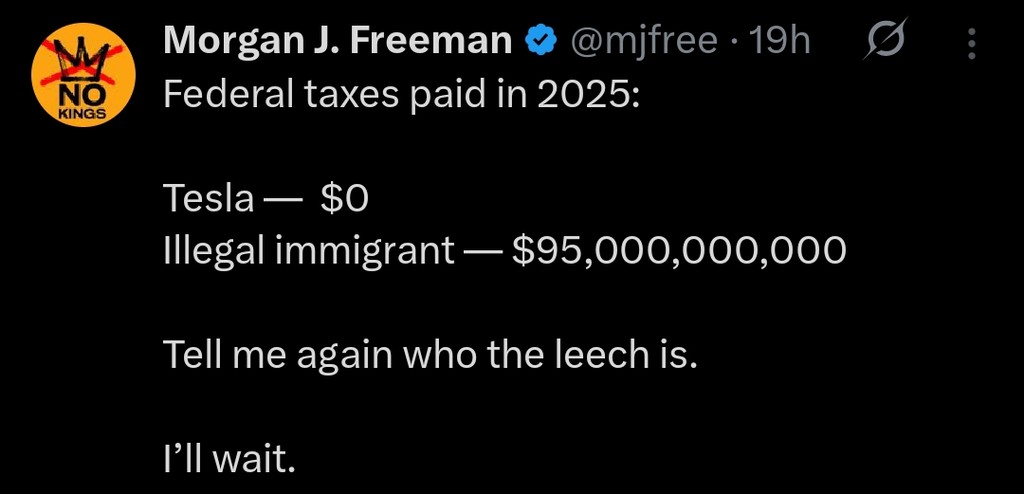Open the three-dot more options menu
The height and width of the screenshot is (494, 1024).
point(972,42)
